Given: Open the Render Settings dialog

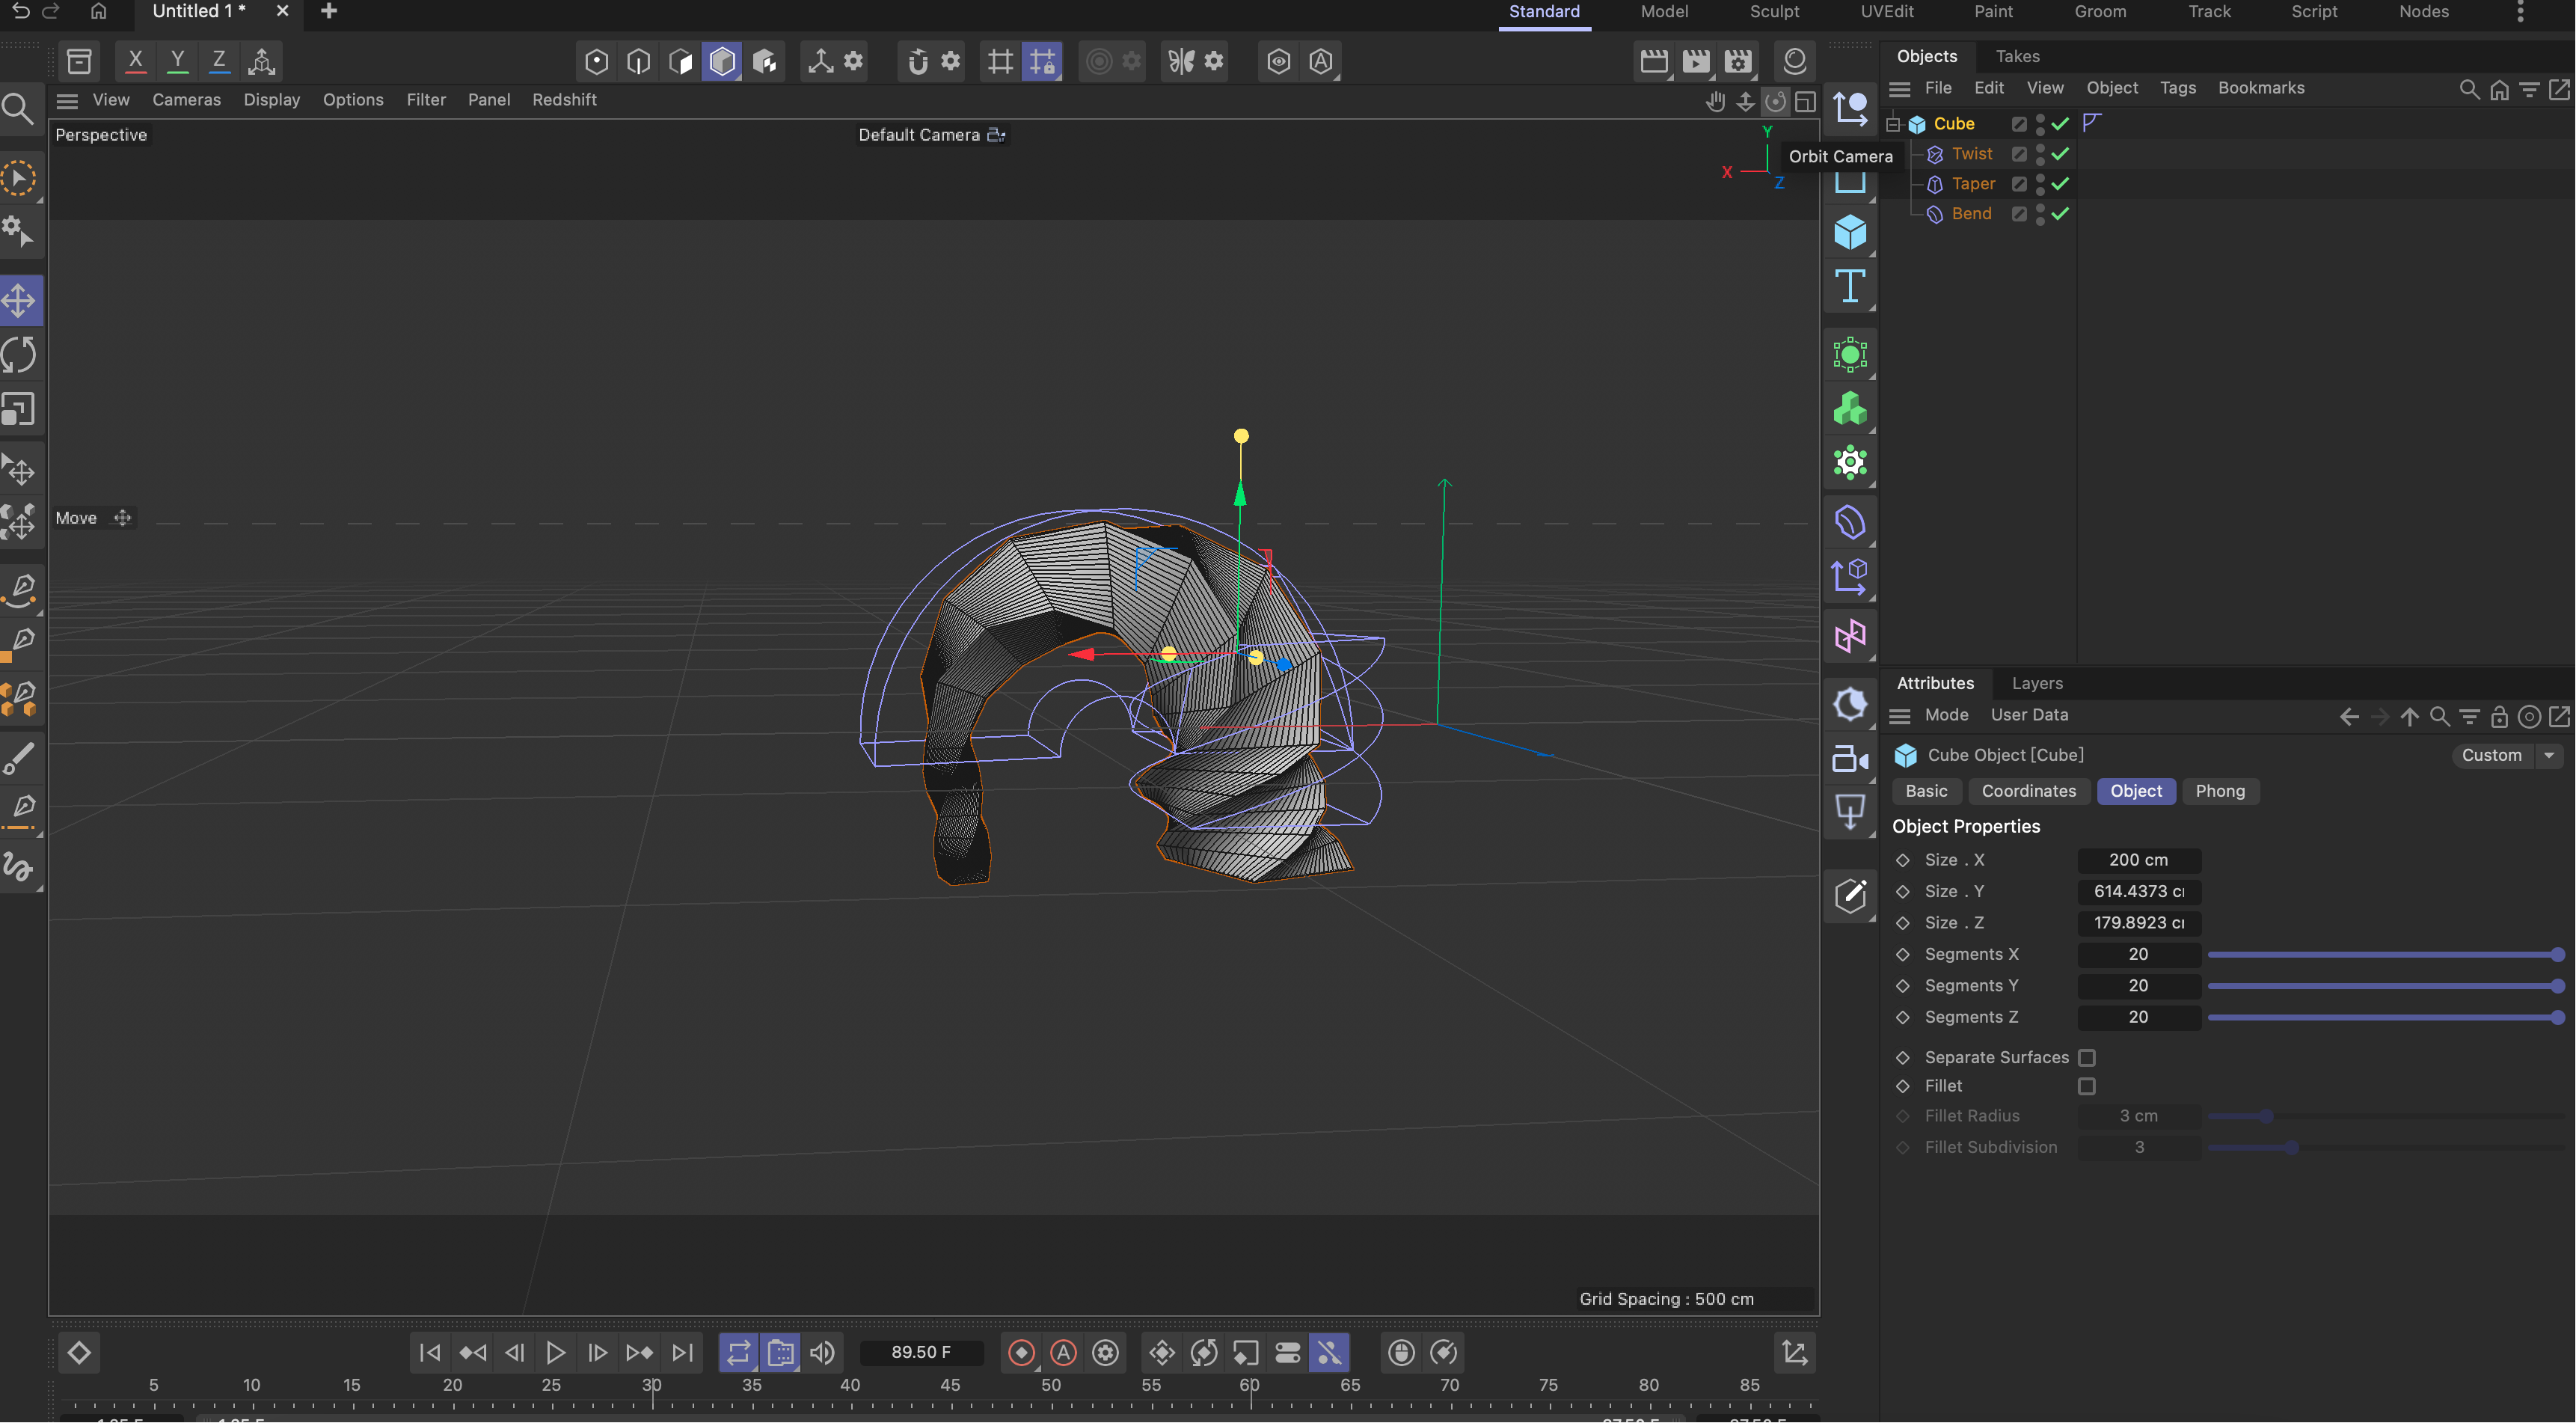Looking at the screenshot, I should [x=1739, y=61].
